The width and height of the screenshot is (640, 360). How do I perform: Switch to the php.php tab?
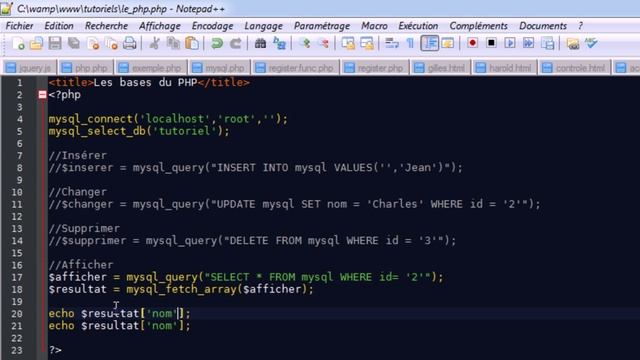[x=86, y=68]
